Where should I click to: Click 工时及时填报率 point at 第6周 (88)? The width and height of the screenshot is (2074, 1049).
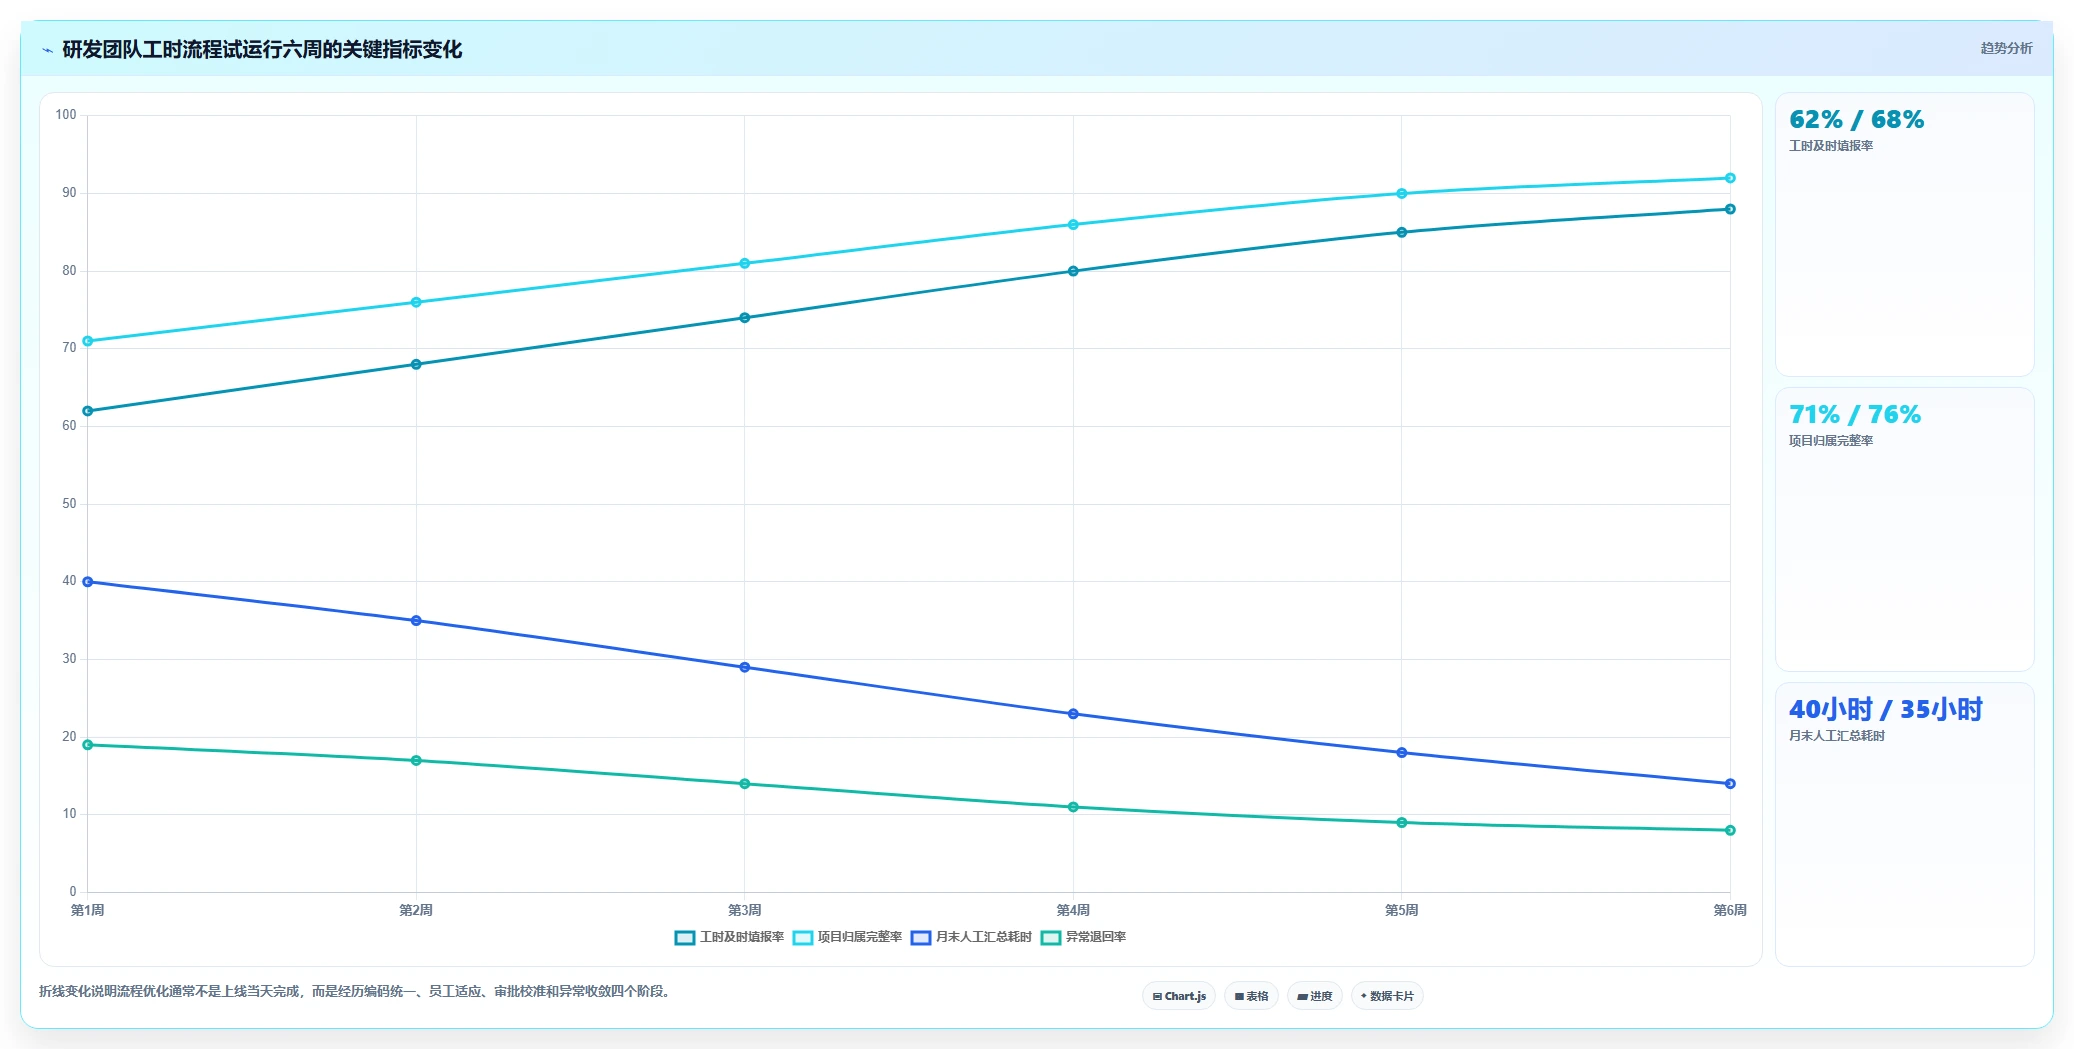click(x=1730, y=209)
